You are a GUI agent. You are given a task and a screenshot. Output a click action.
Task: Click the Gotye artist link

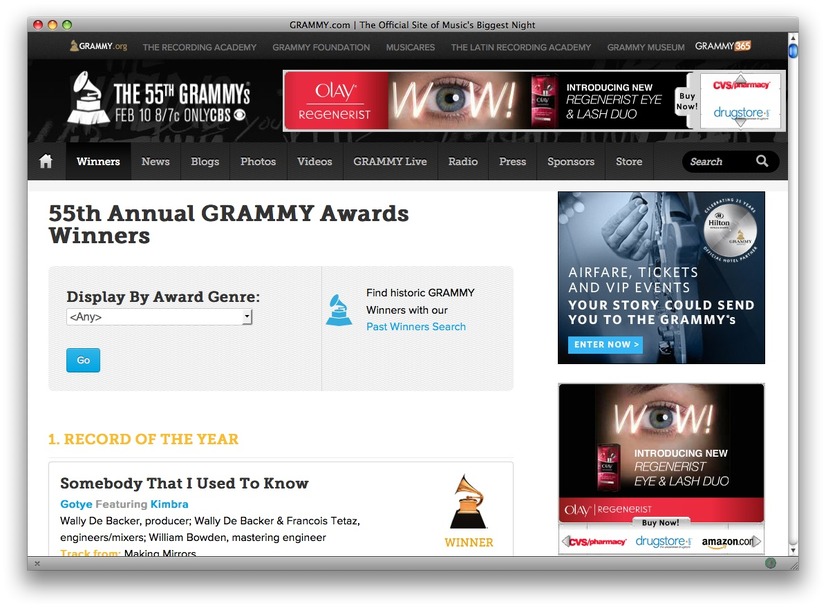76,504
